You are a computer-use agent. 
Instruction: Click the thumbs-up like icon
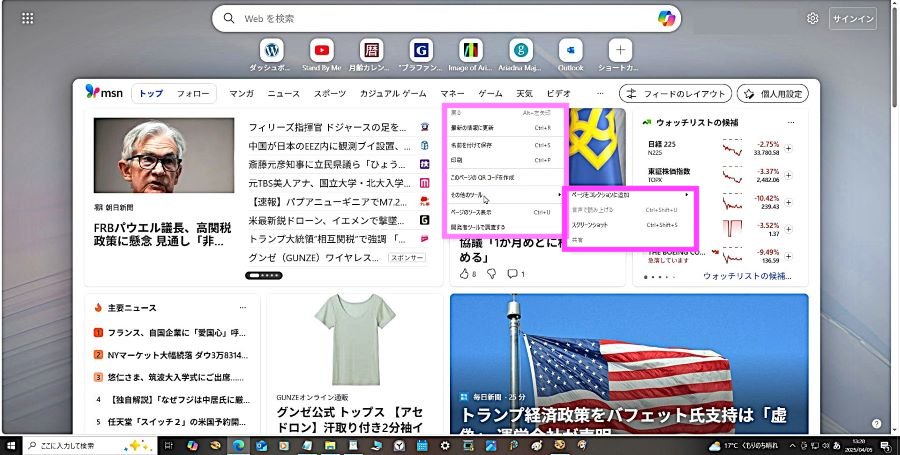(464, 274)
